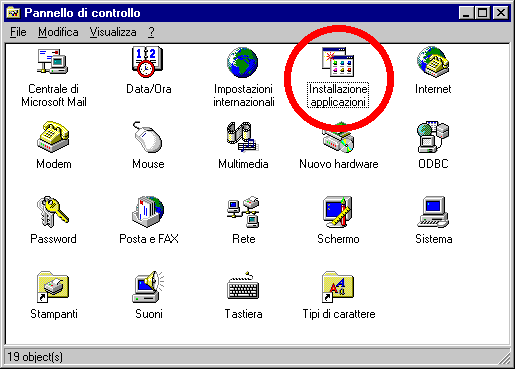Click the 'Impostazioni internazionali' label text
The image size is (515, 369).
(x=244, y=95)
